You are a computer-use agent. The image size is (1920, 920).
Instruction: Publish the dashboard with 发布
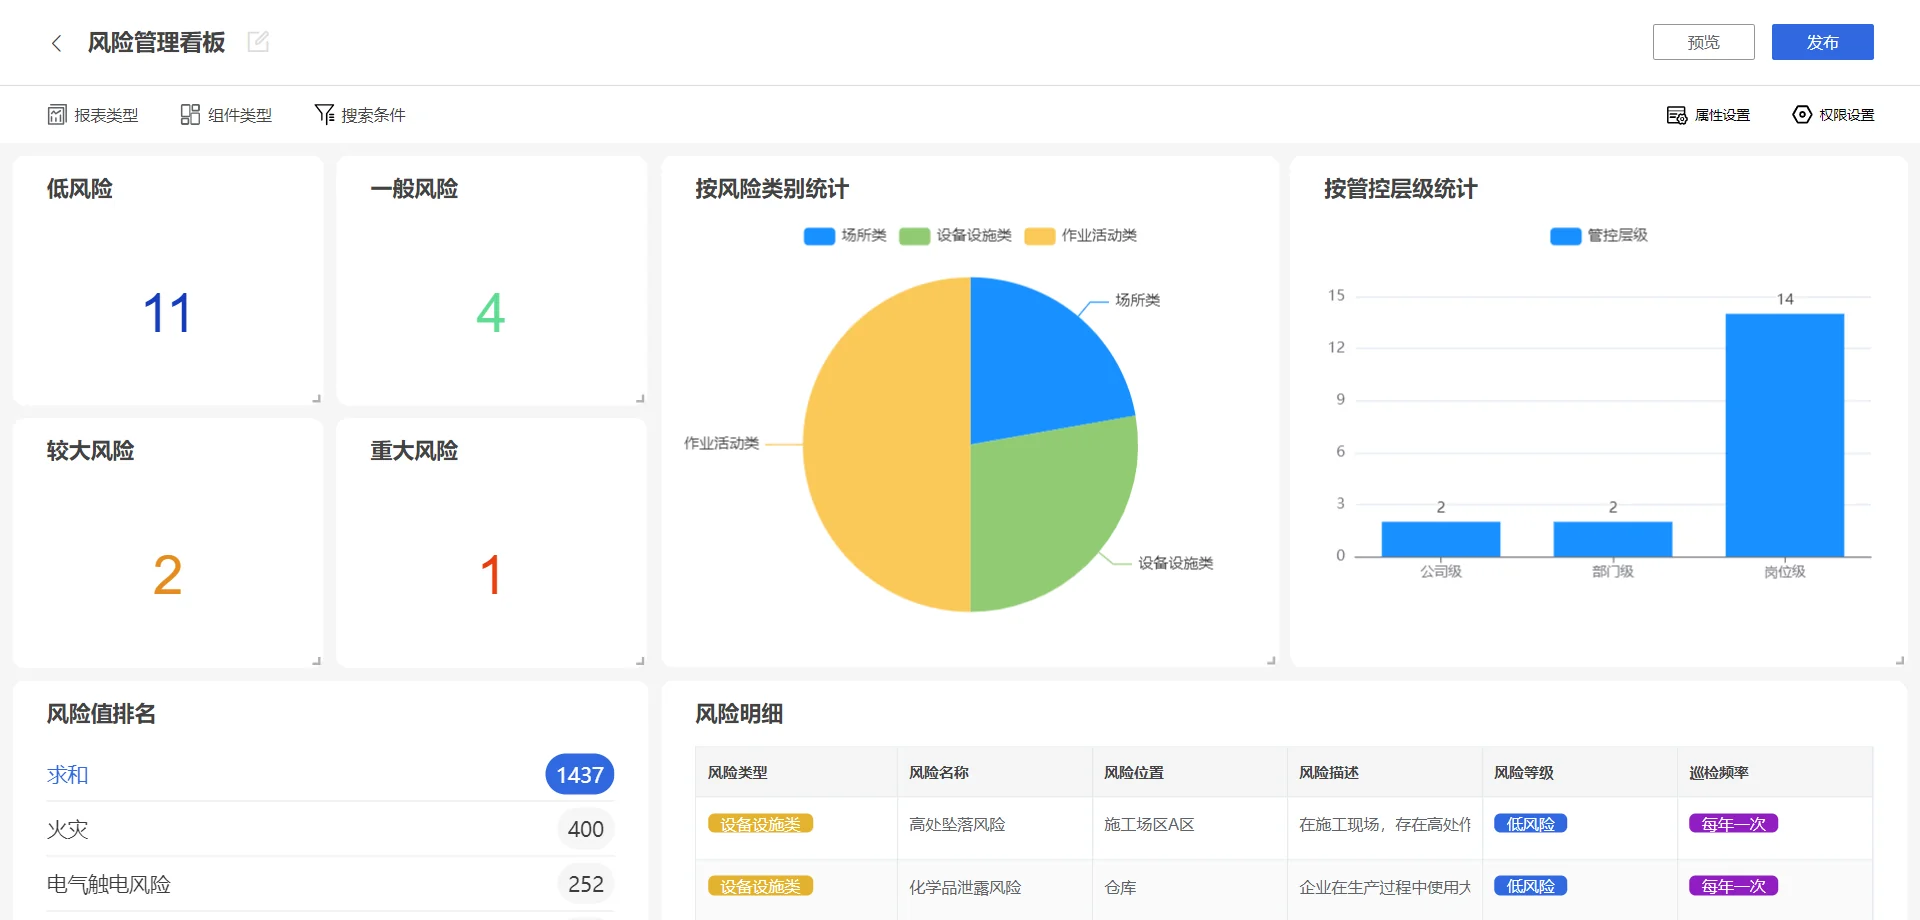click(1822, 42)
